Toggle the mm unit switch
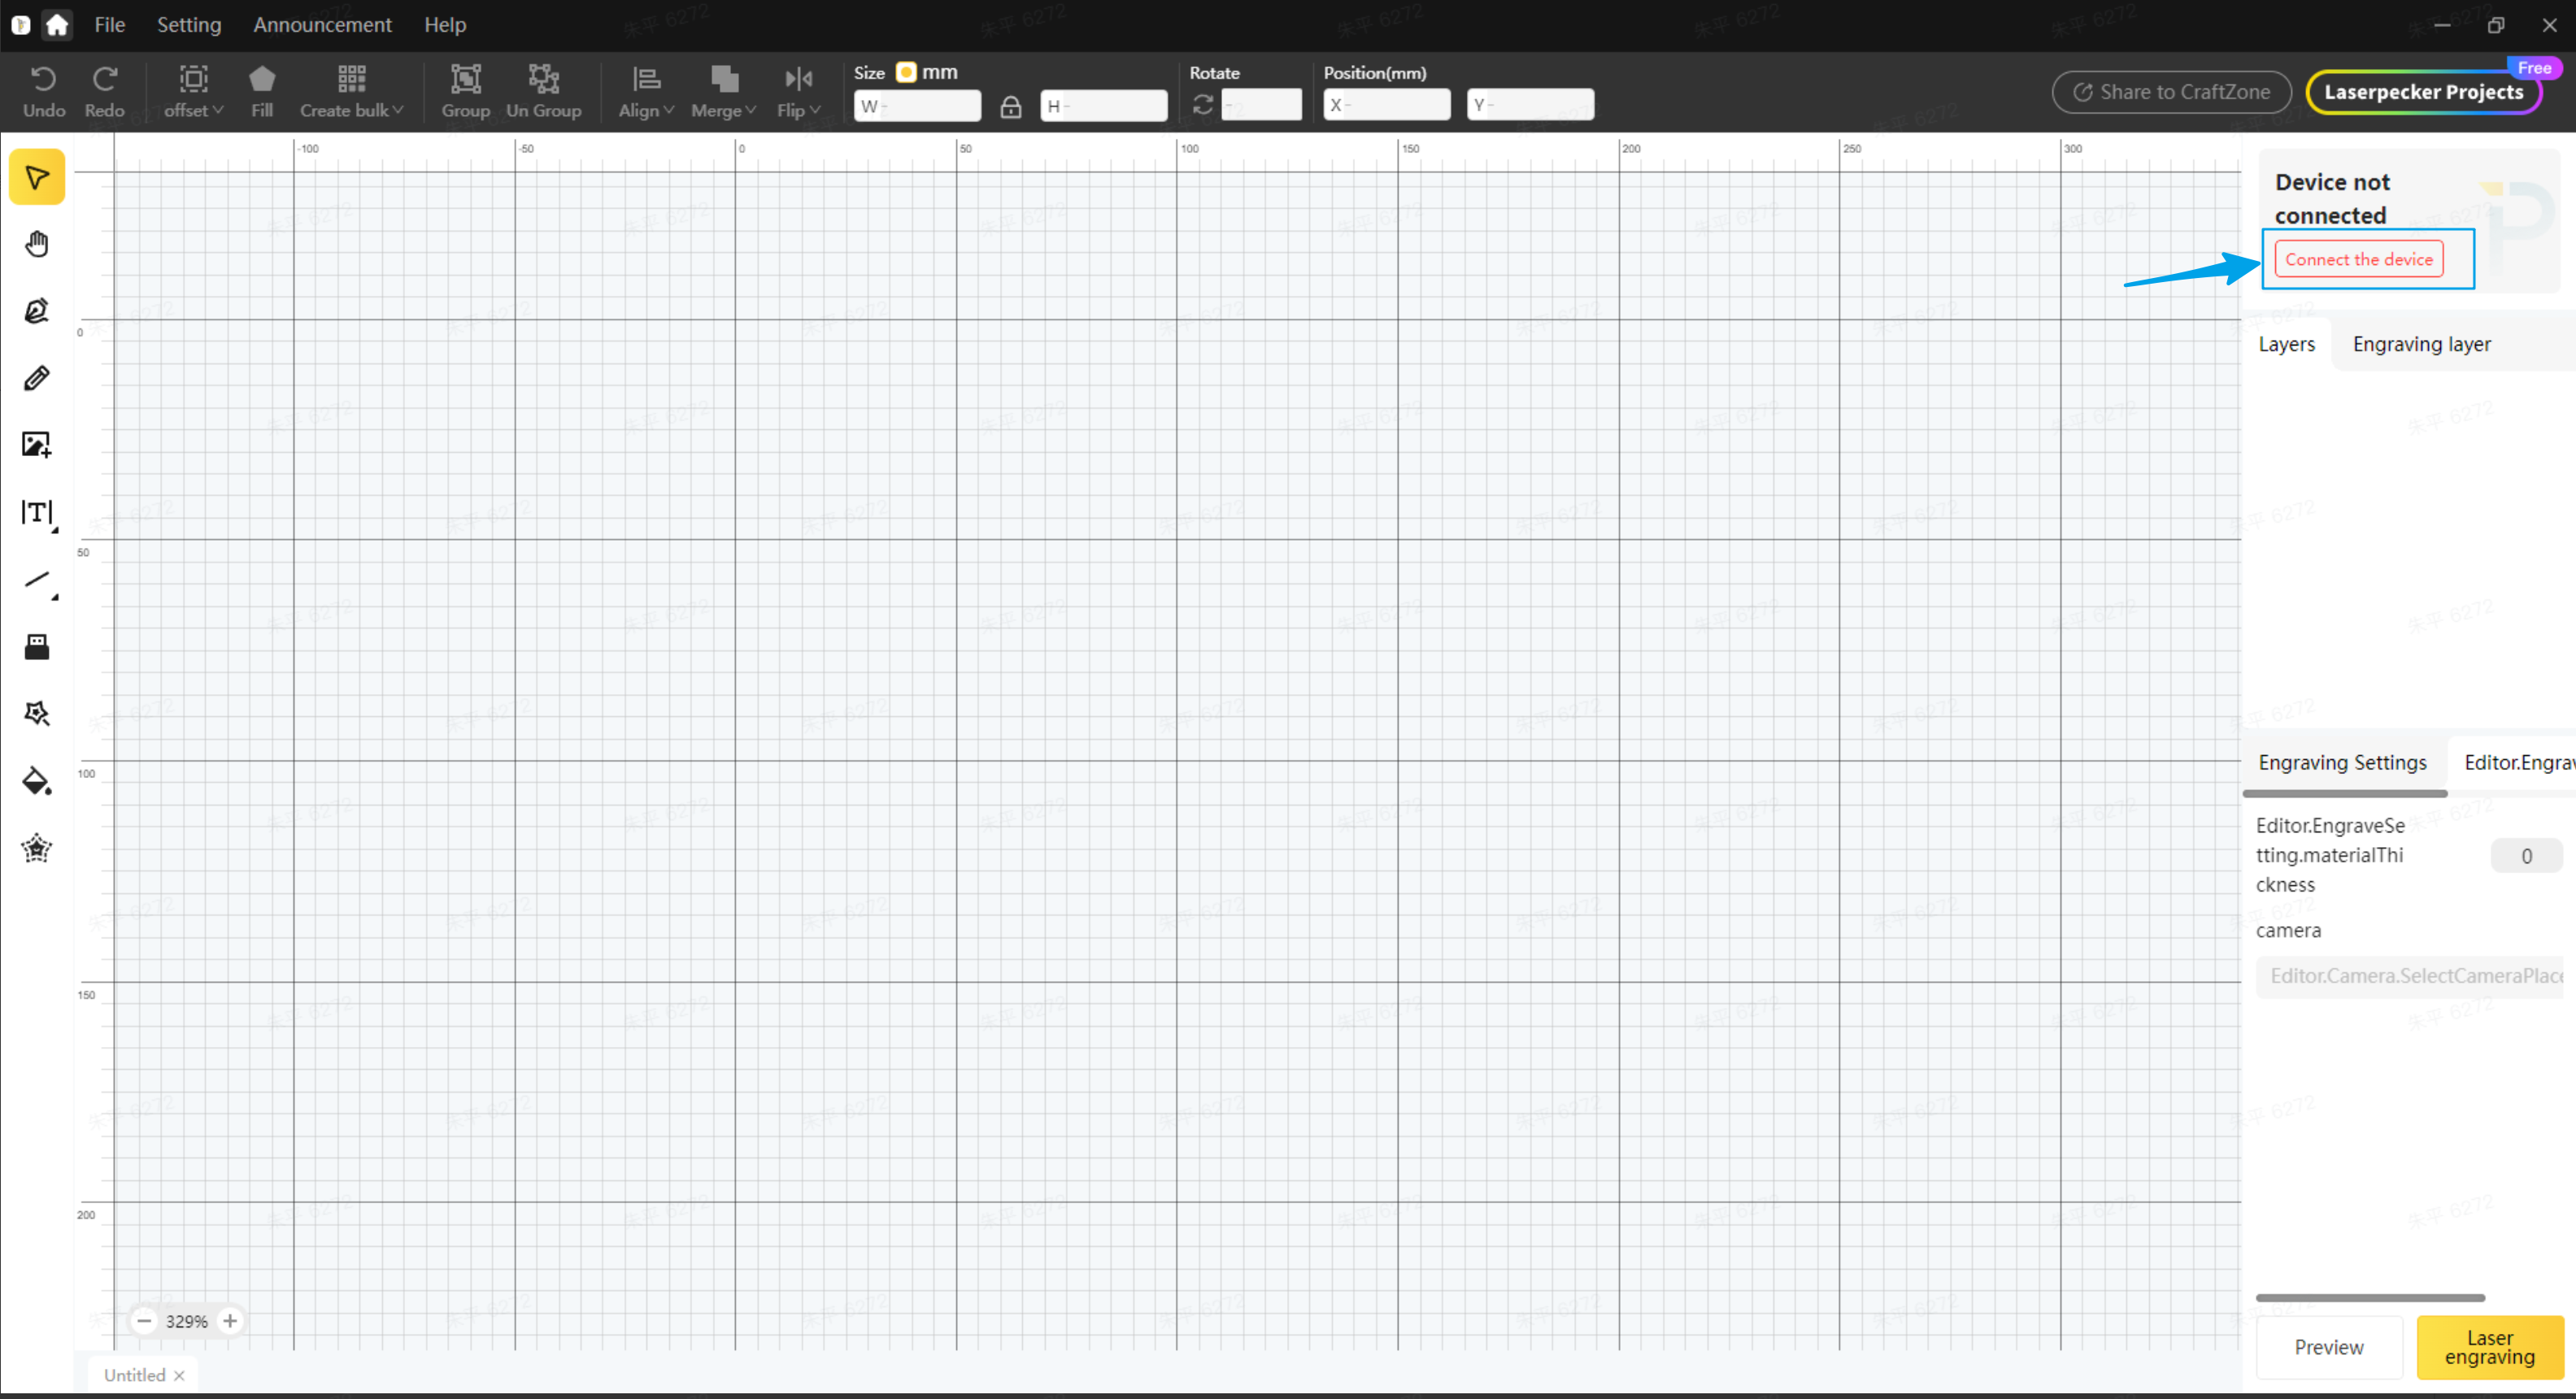The height and width of the screenshot is (1399, 2576). click(x=906, y=72)
